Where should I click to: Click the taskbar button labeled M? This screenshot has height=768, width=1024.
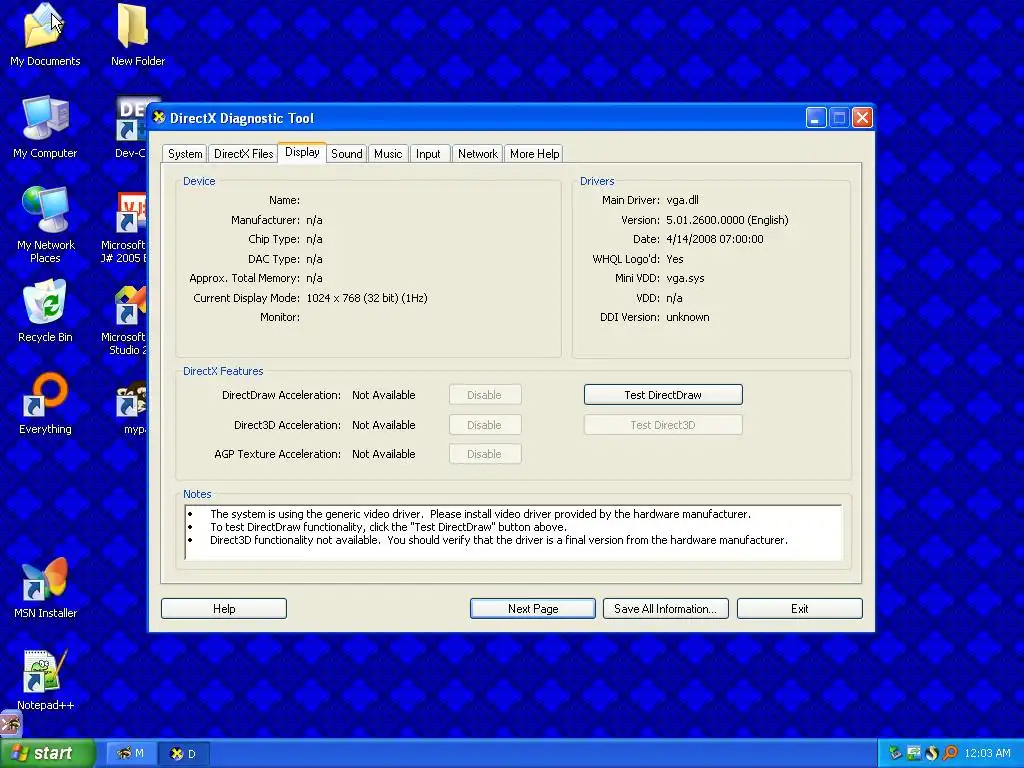coord(129,753)
